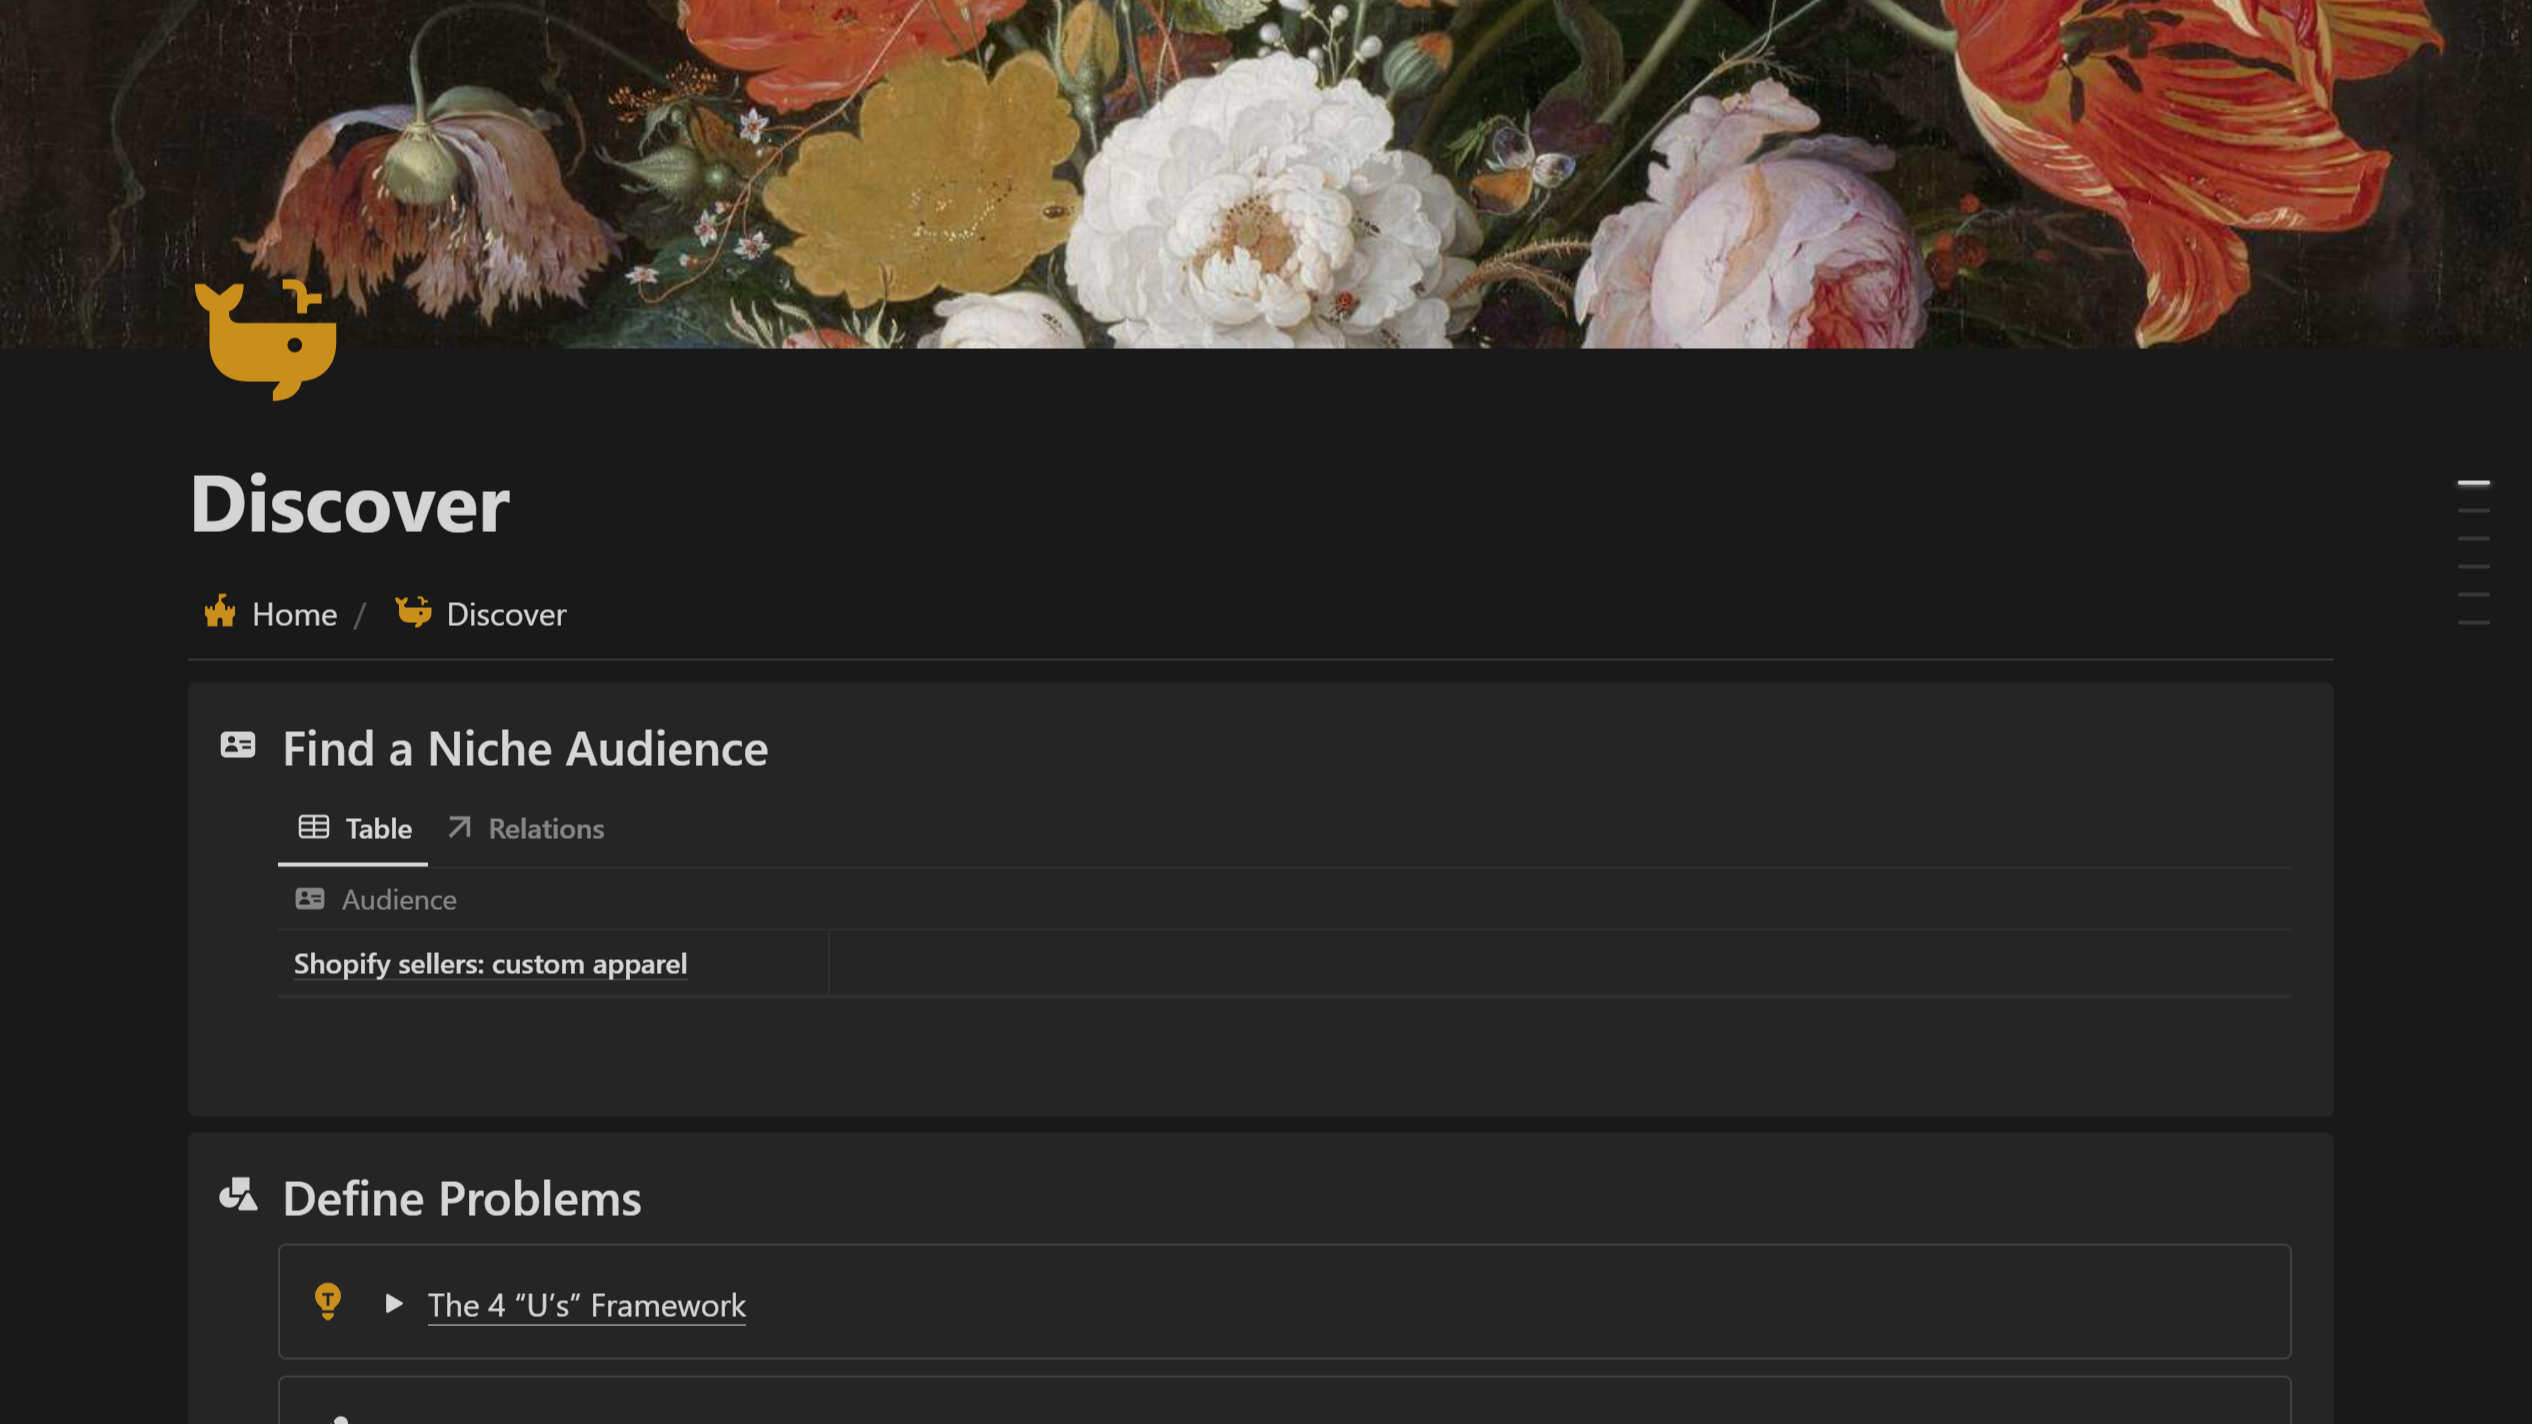Click the floral cover image
The height and width of the screenshot is (1424, 2532).
(x=1266, y=174)
